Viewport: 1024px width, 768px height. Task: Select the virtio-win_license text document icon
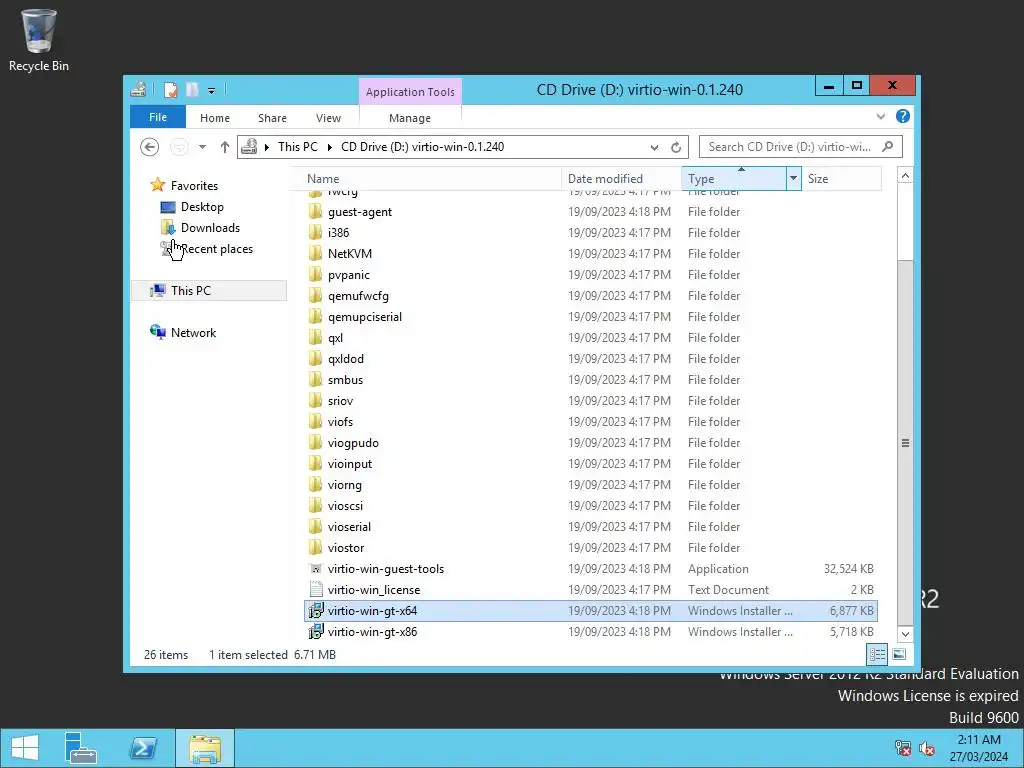(x=315, y=590)
